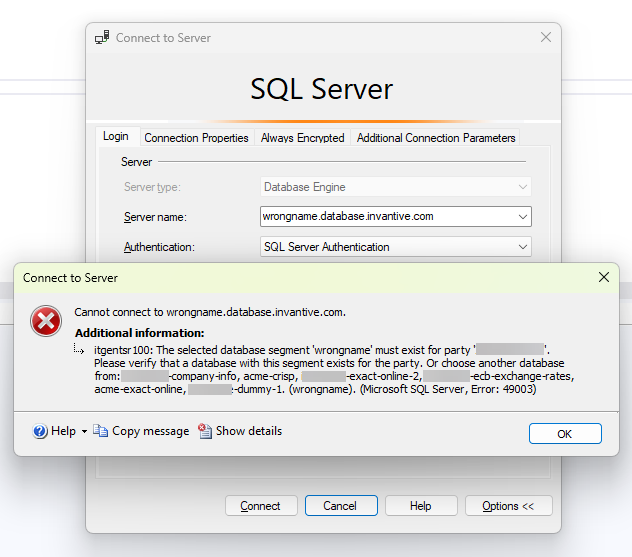Expand the Server name combo box
632x557 pixels.
(523, 217)
